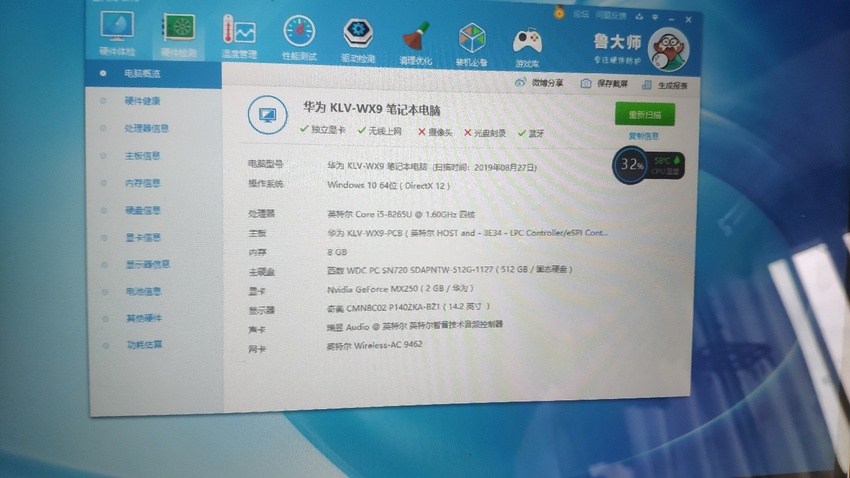Select 硬件检测 hardware detection icon
Screen dimensions: 850x478
[179, 35]
